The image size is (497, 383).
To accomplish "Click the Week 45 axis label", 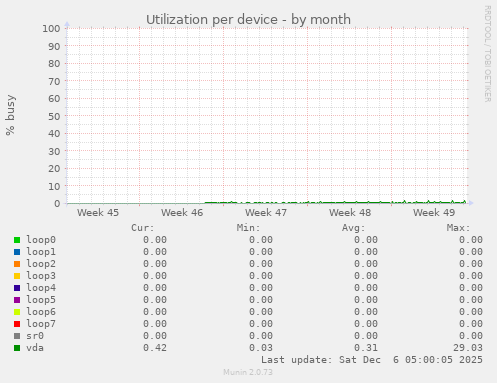I will (x=98, y=213).
